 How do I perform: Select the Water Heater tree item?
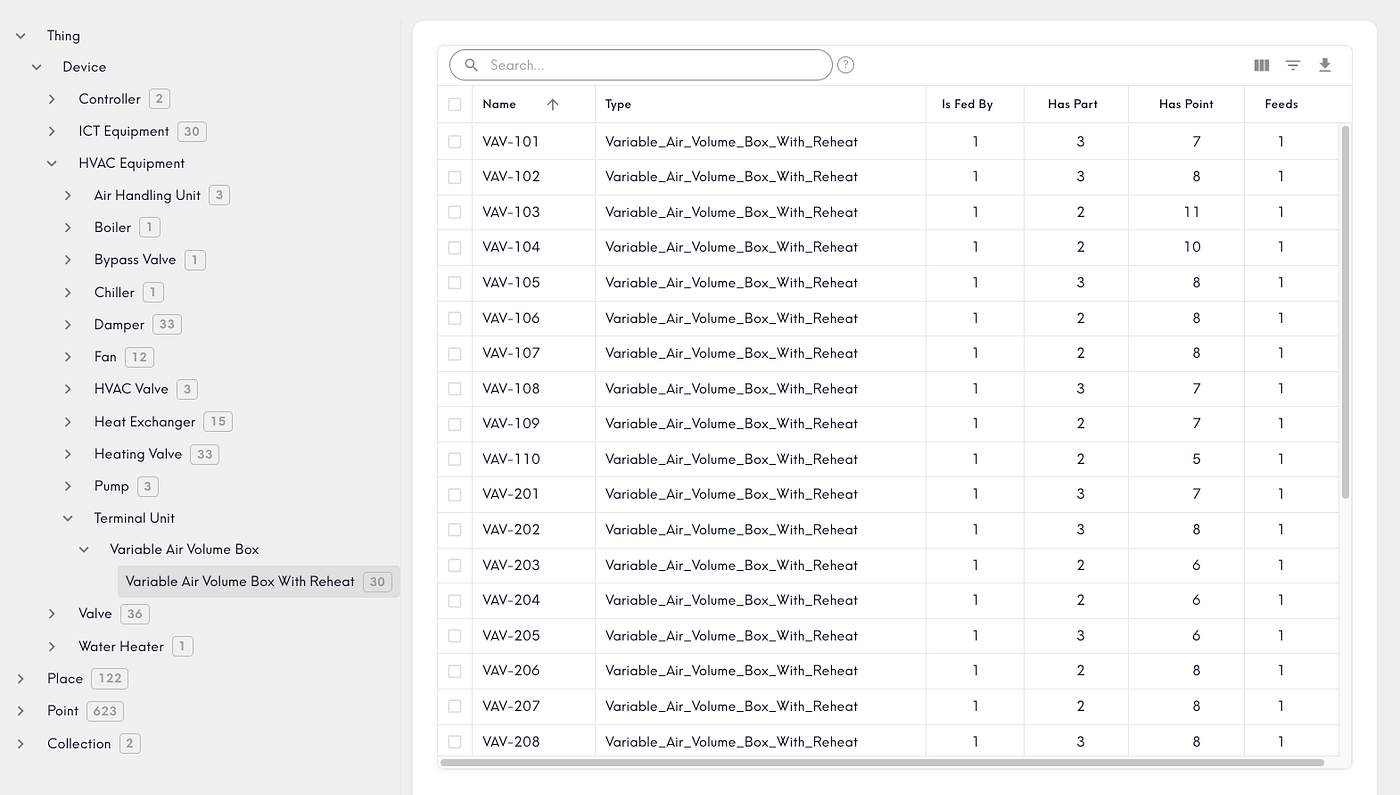click(x=121, y=646)
